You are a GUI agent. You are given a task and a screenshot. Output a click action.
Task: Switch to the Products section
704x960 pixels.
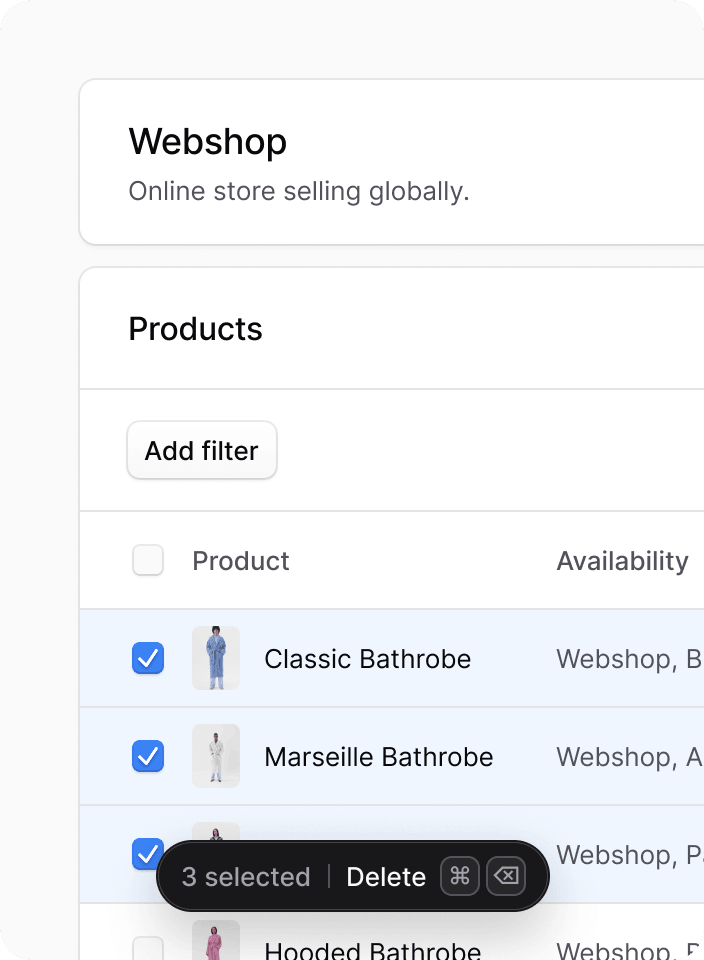click(195, 328)
